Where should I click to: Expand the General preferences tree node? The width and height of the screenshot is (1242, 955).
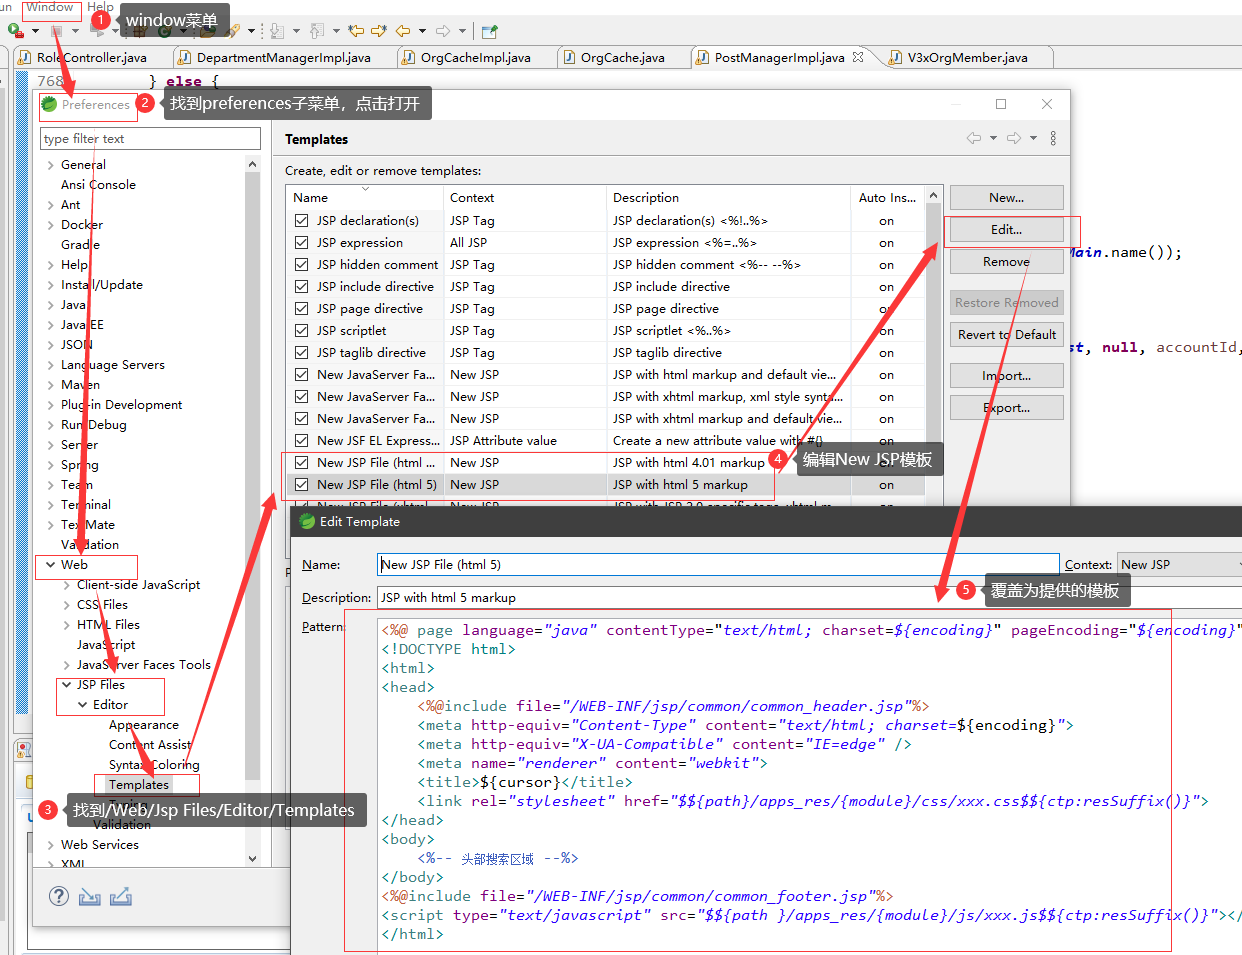point(50,165)
